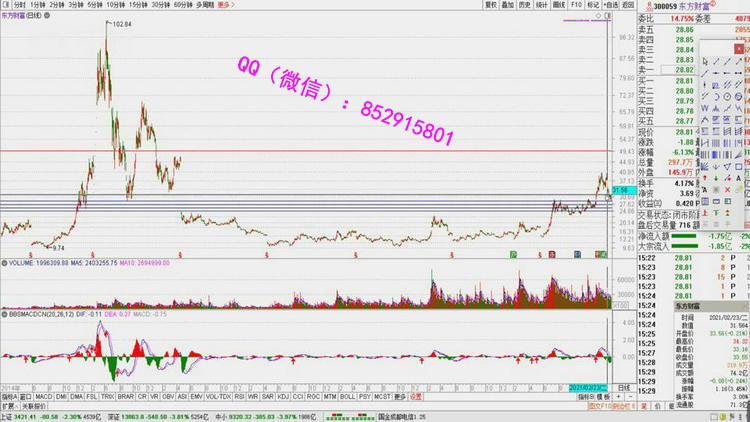Switch to the 5分钟 timeframe
The image size is (750, 422).
(x=94, y=5)
